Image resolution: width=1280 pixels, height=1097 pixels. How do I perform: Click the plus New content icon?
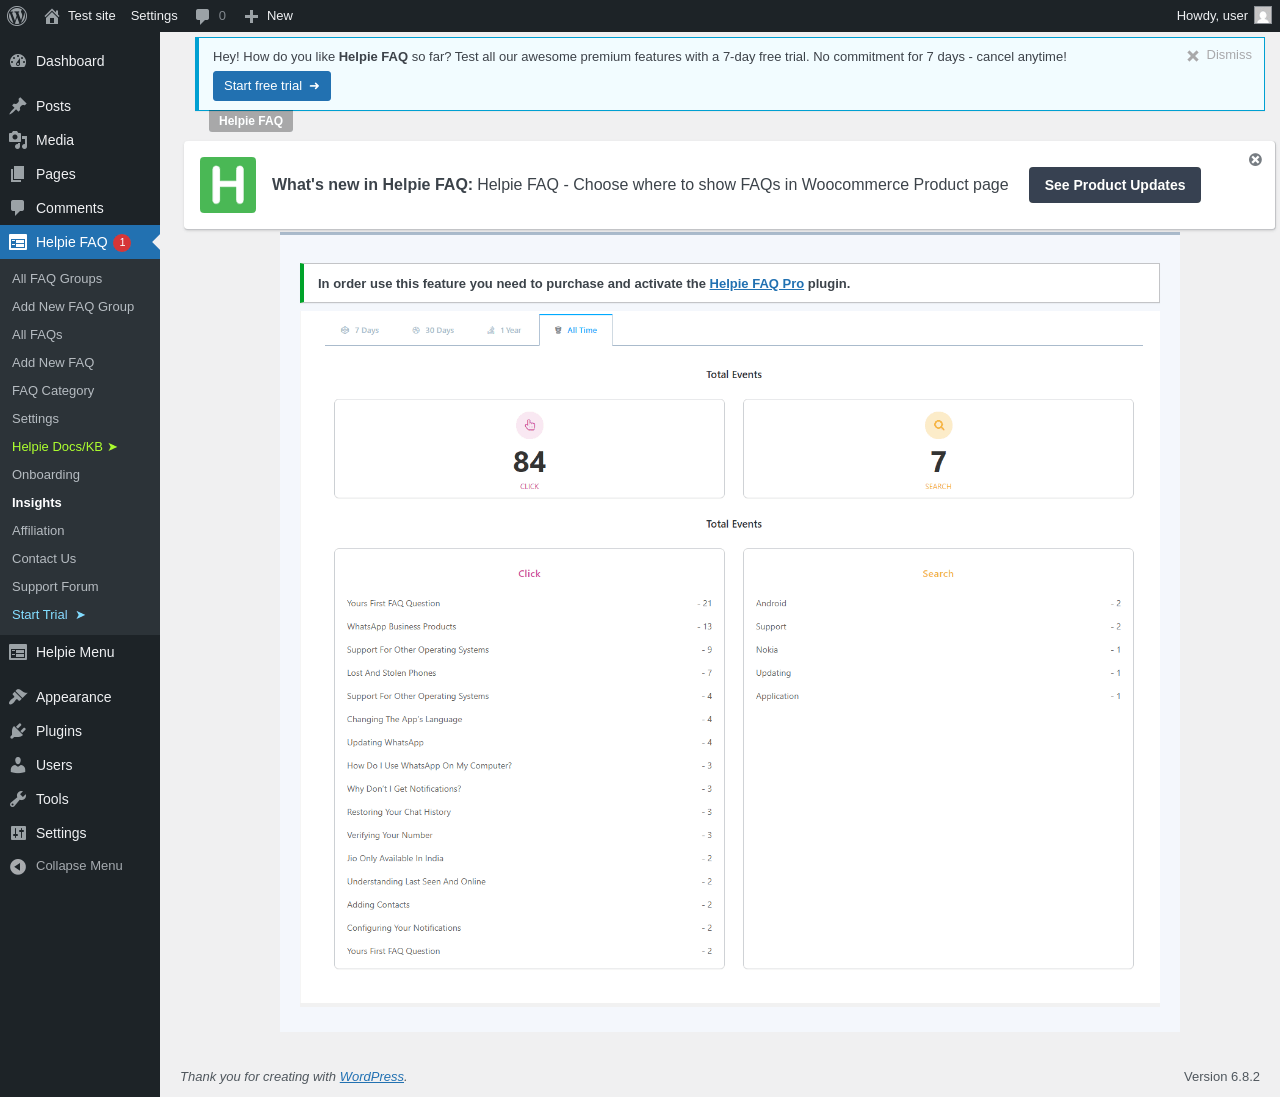coord(252,16)
